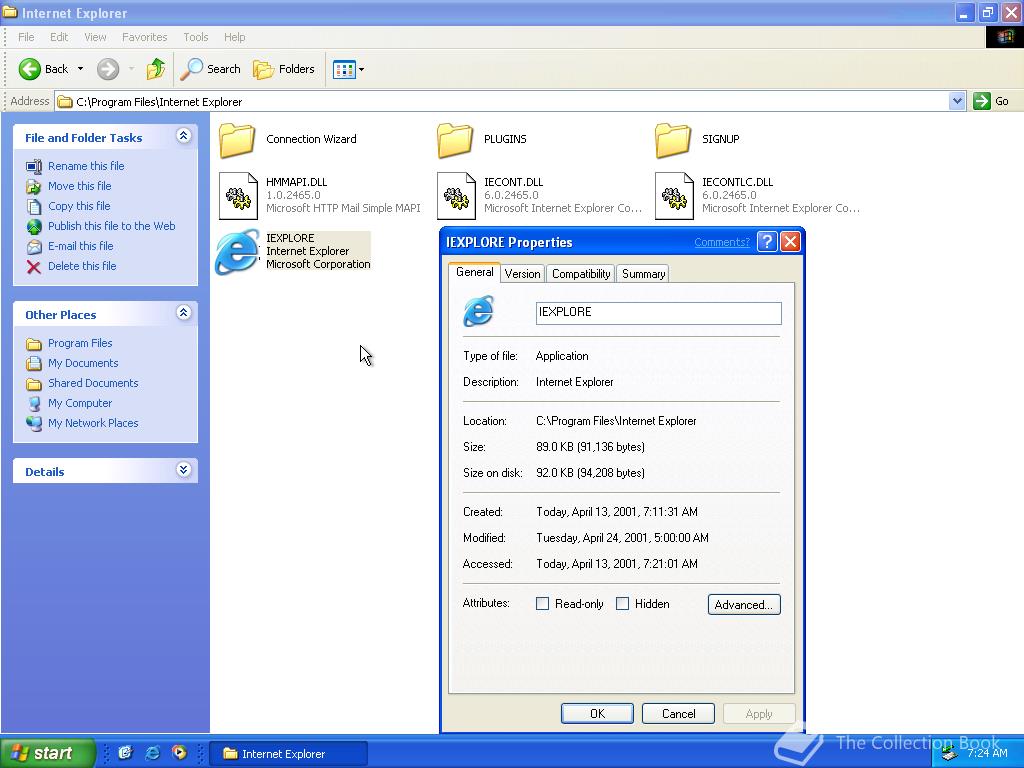Go up one folder level icon
1024x768 pixels.
click(x=155, y=69)
